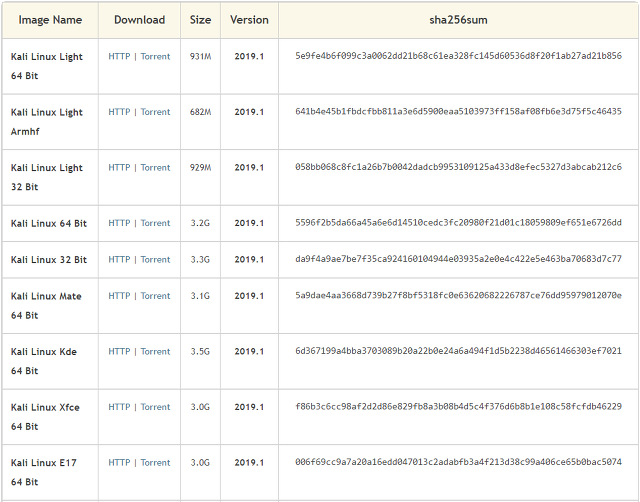Select the Kali Linux 64 Bit name cell
This screenshot has width=640, height=502.
[49, 223]
